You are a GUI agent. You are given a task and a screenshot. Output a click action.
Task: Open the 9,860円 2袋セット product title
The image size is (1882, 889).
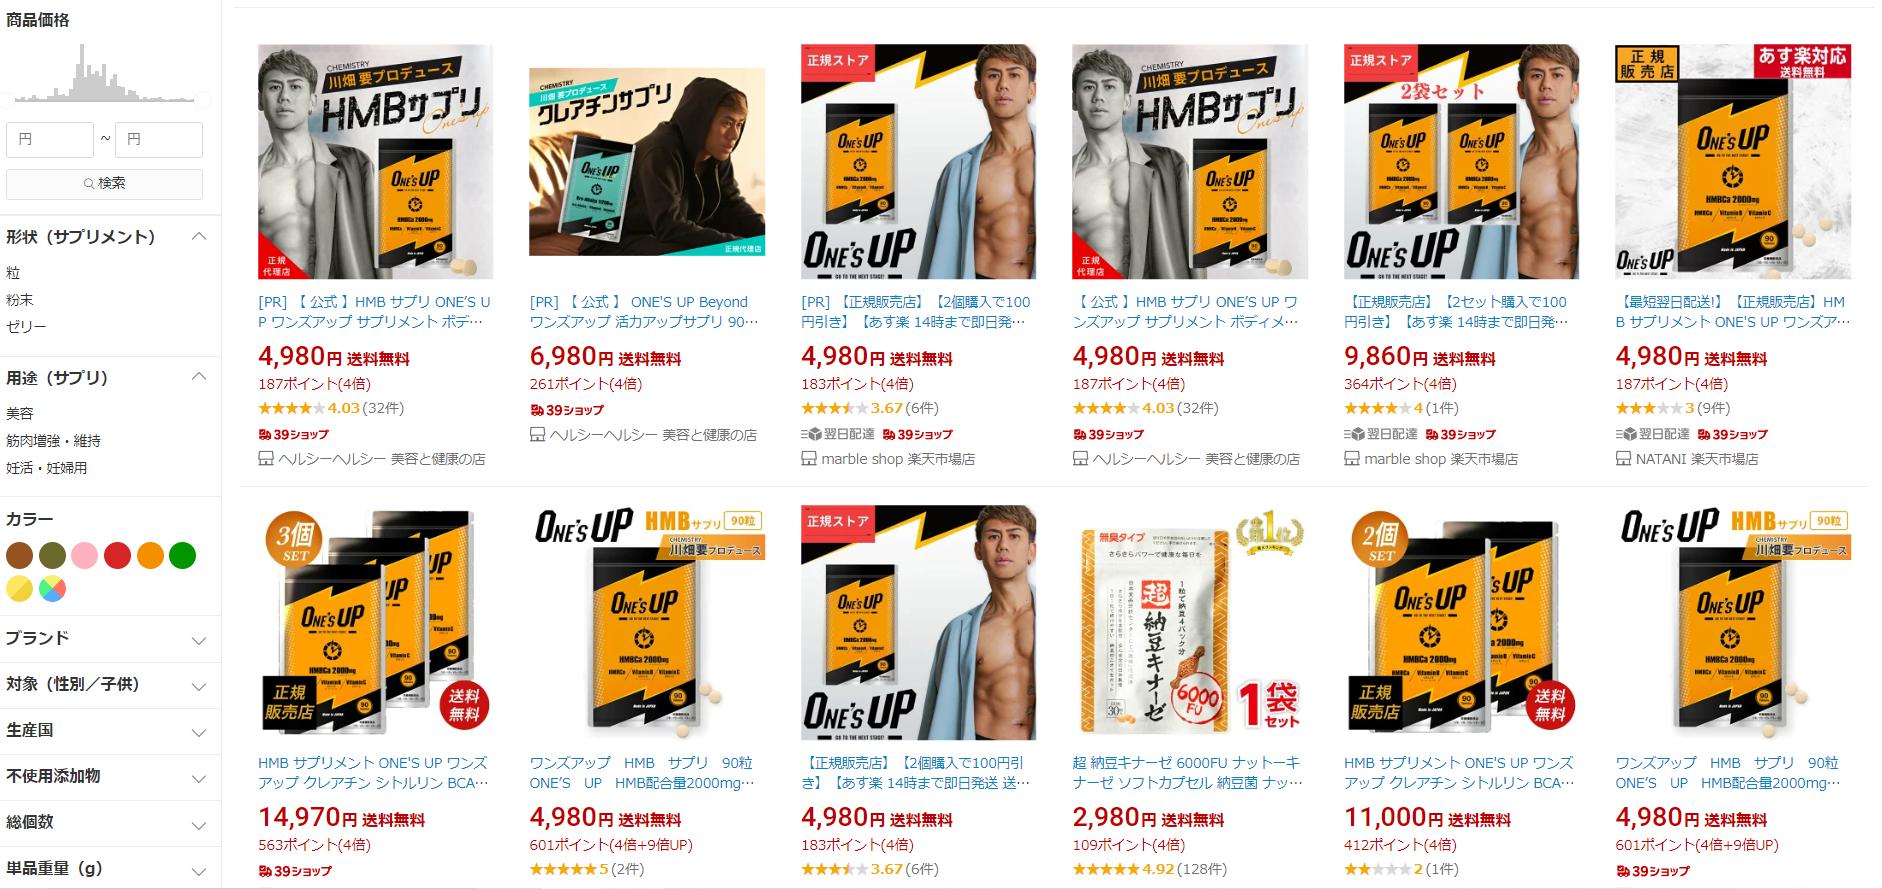point(1456,312)
